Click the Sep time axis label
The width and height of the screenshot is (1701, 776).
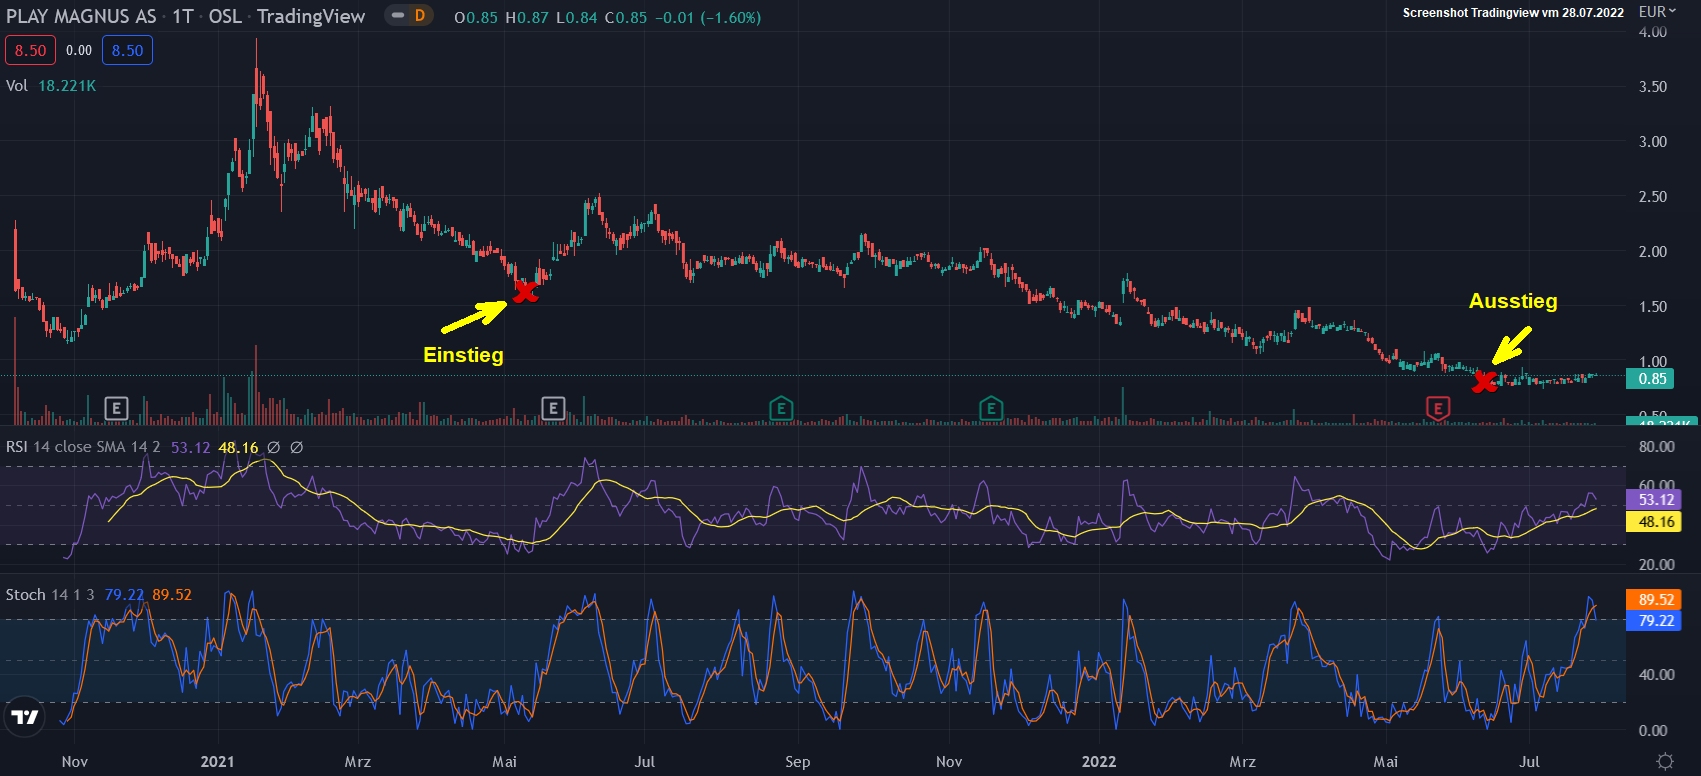pyautogui.click(x=798, y=762)
